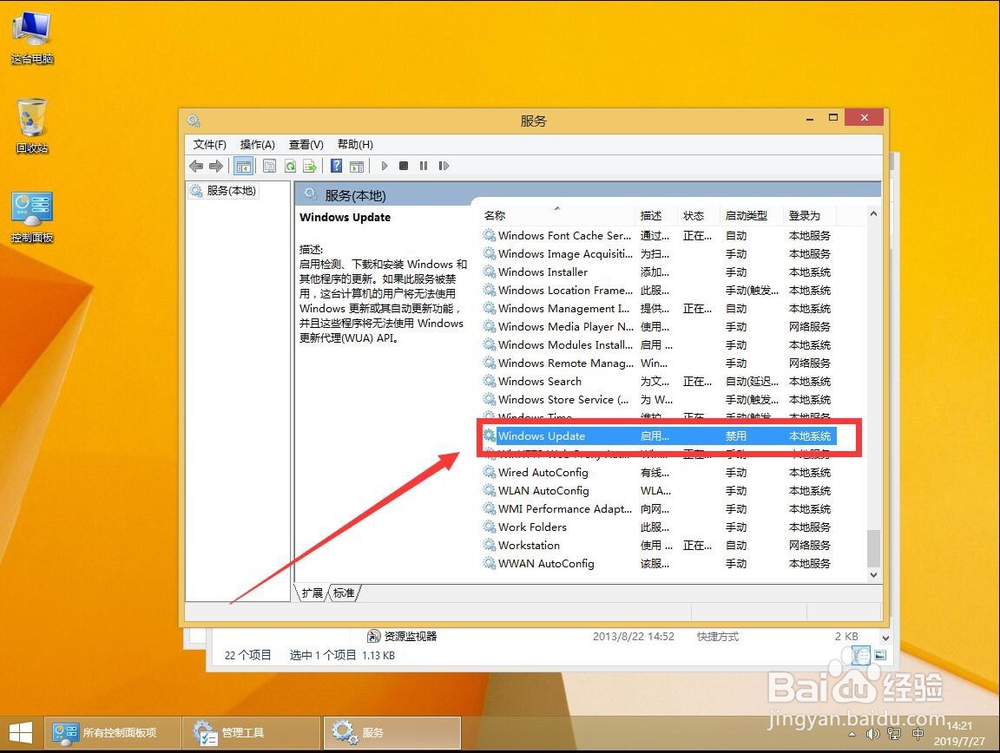Select the Windows Location Framework service

[x=658, y=290]
